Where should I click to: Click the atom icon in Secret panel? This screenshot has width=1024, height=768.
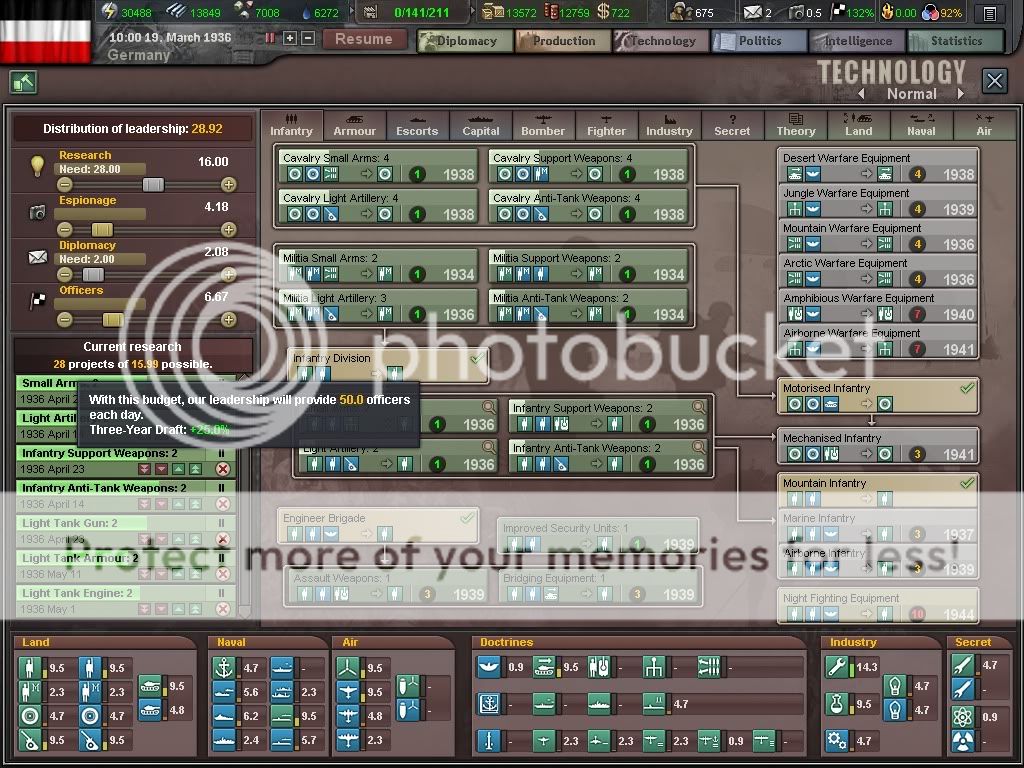962,716
